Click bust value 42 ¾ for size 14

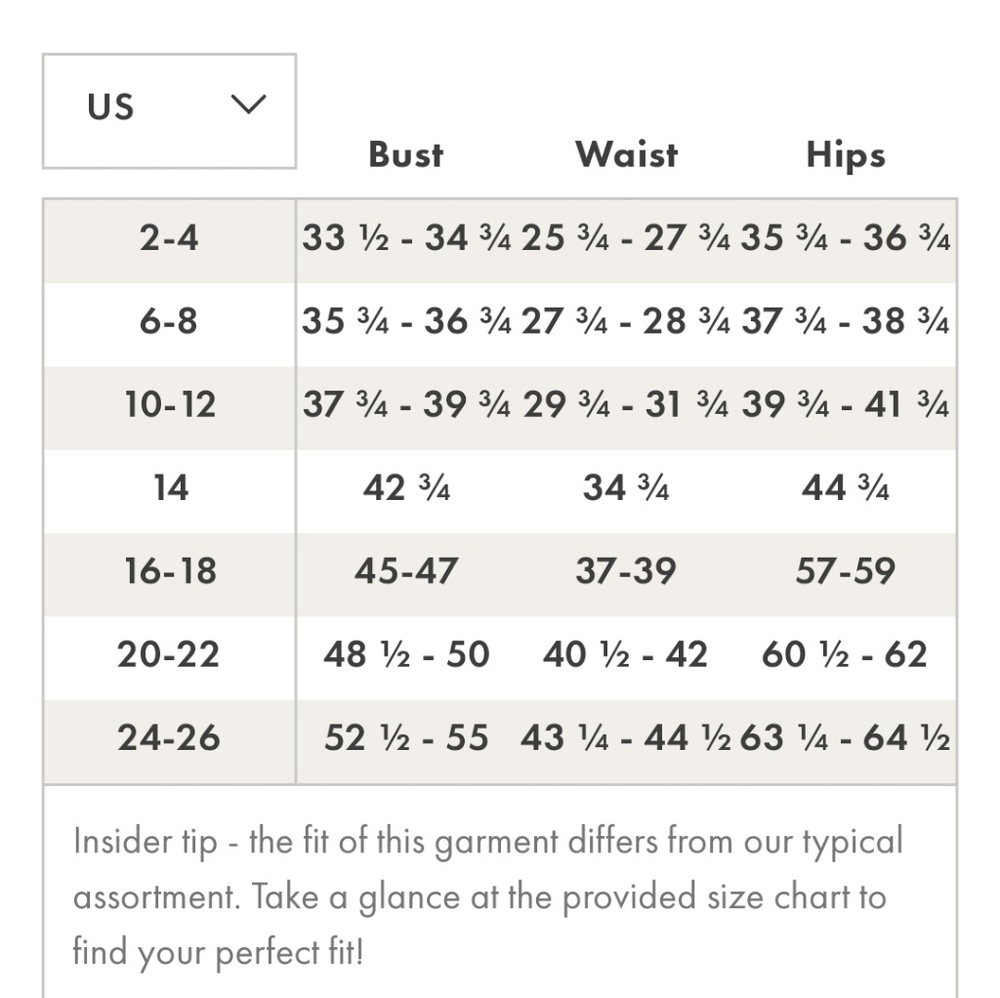[x=406, y=488]
